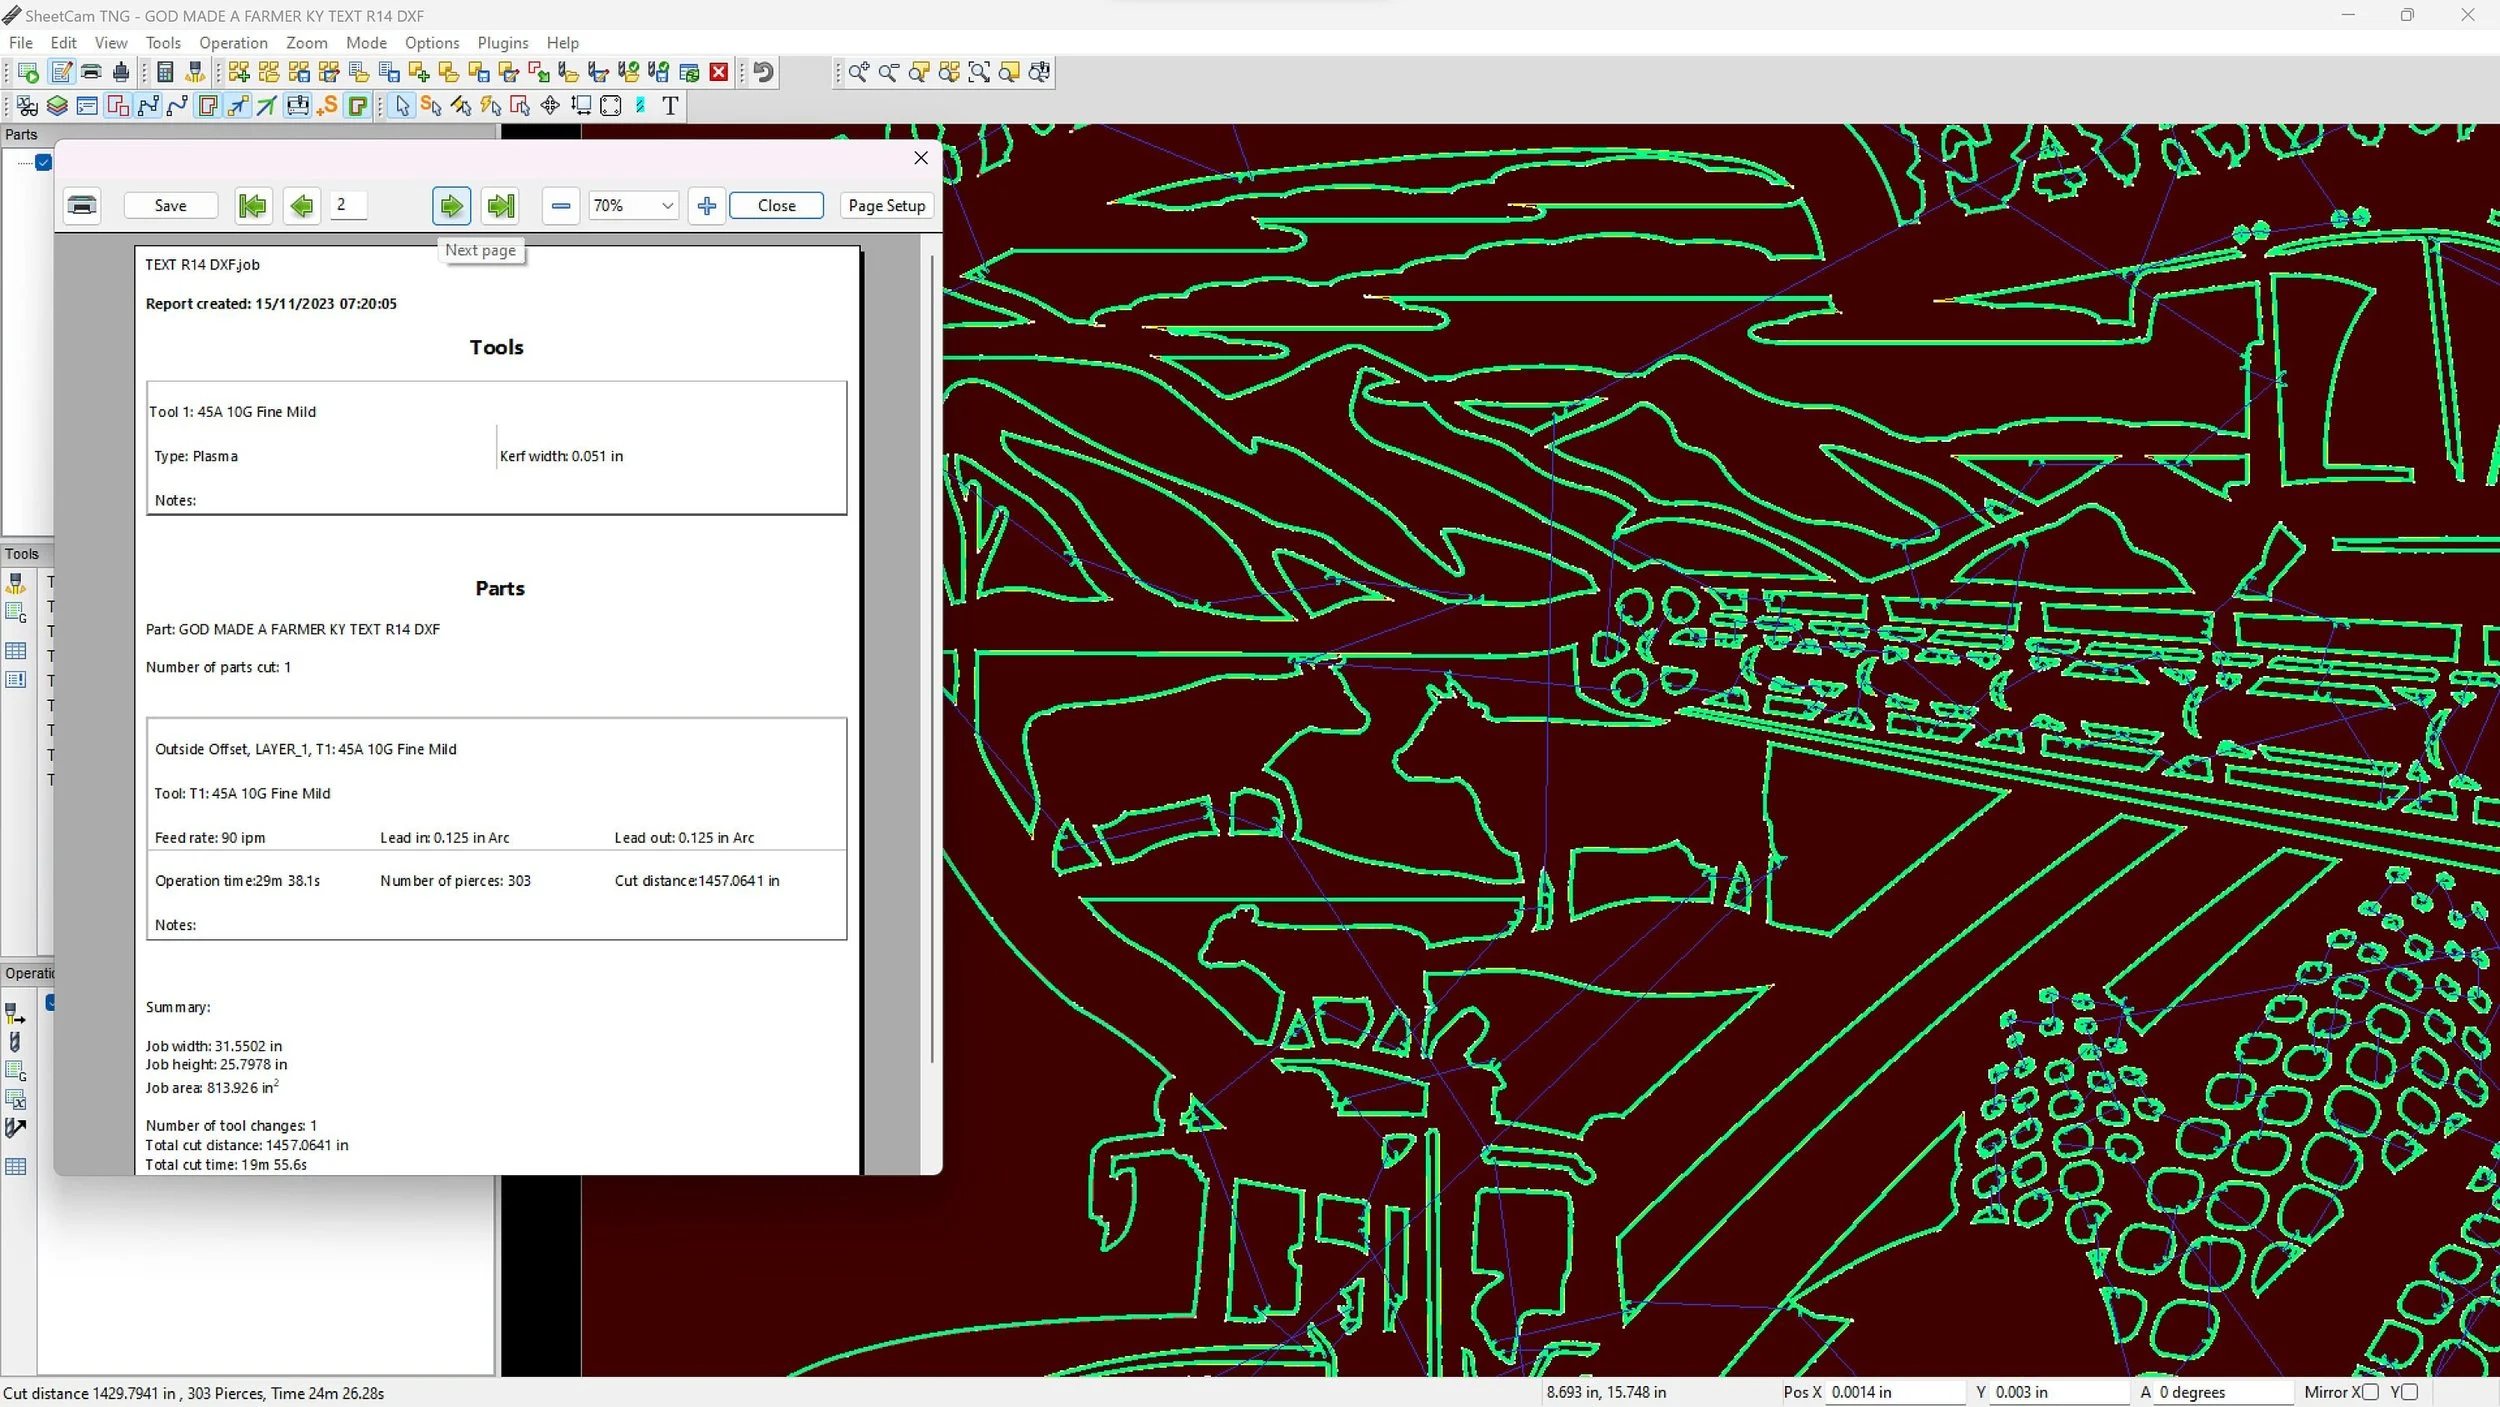Decrease report zoom with minus button
2500x1407 pixels.
coord(561,206)
